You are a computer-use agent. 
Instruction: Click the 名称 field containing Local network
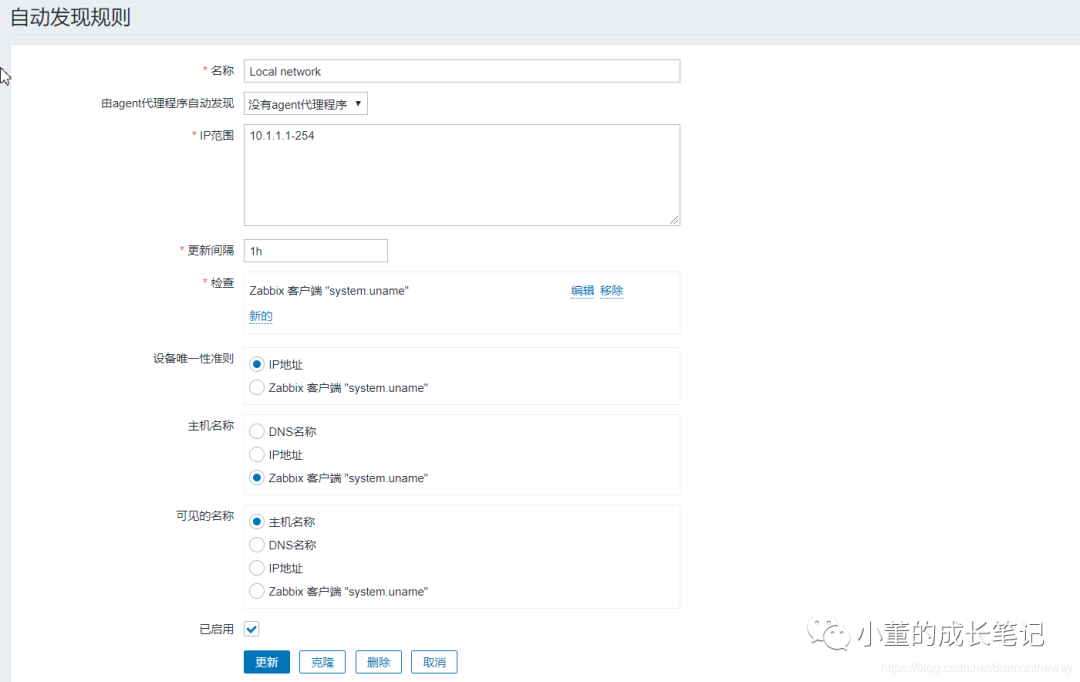coord(461,71)
